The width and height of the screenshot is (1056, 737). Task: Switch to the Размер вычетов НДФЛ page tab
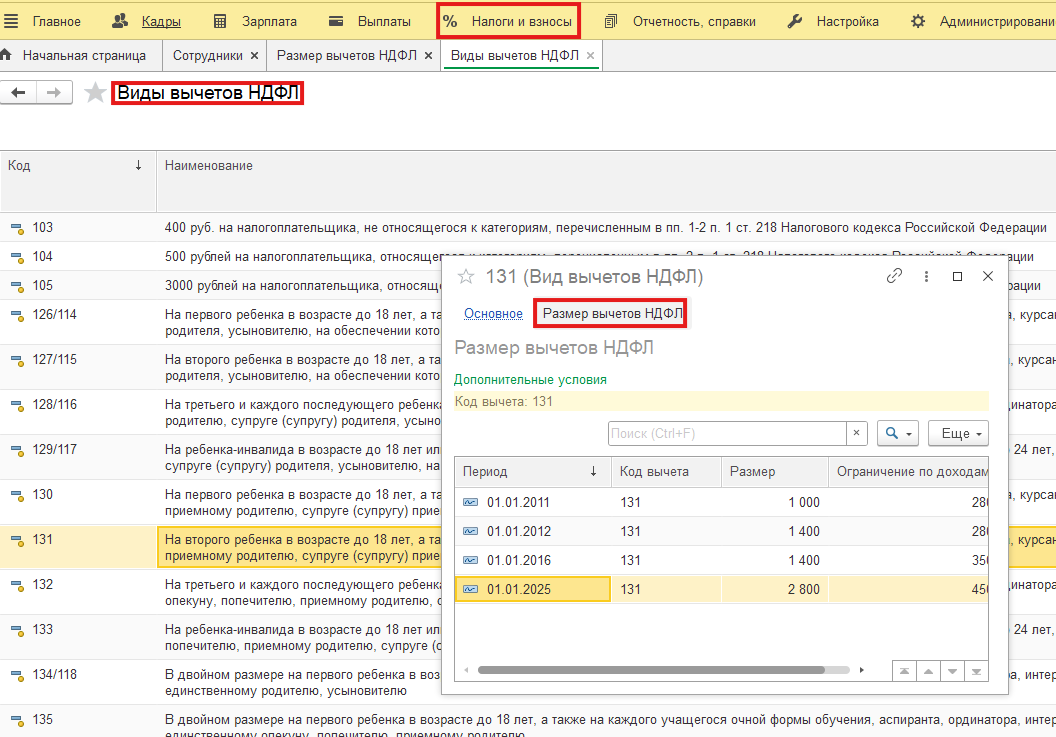click(x=347, y=55)
